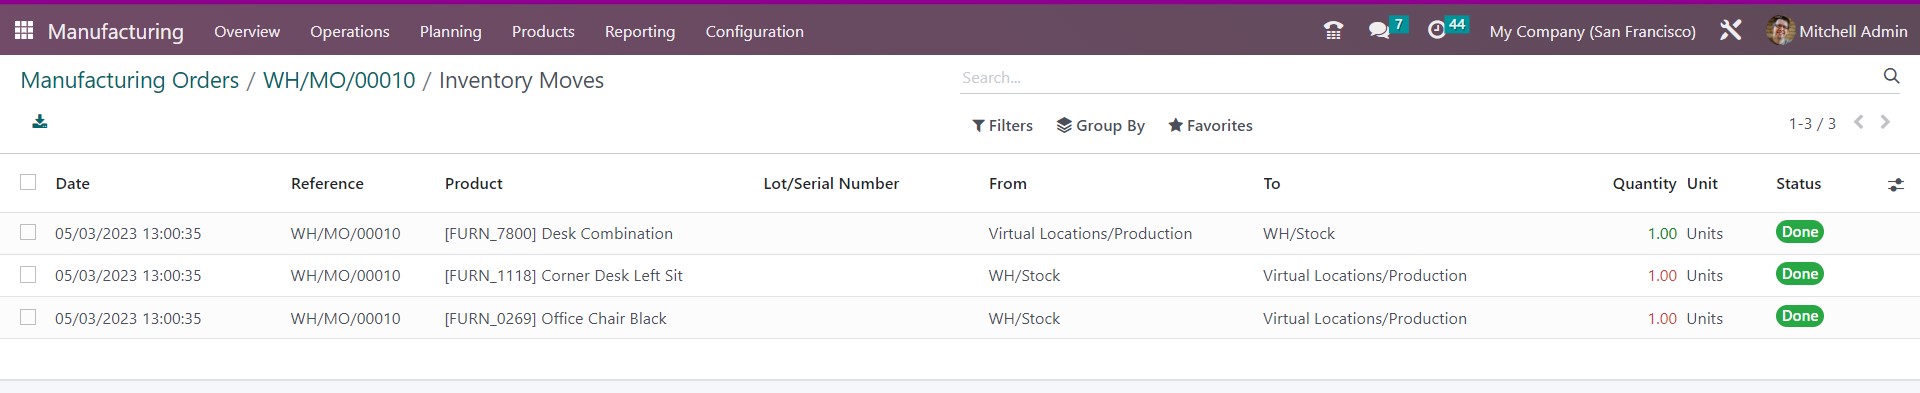Click 1.00 quantity in Corner Desk row
Viewport: 1920px width, 393px height.
(1662, 276)
